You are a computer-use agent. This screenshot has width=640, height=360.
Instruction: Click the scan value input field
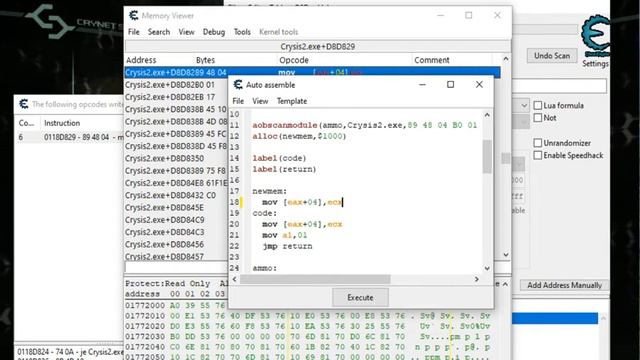(559, 86)
